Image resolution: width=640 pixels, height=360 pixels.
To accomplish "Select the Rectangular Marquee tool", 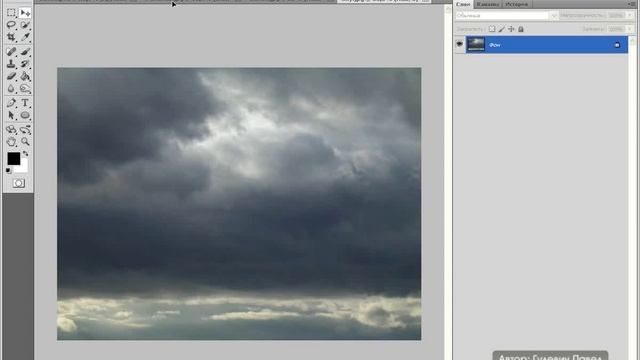I will [11, 13].
